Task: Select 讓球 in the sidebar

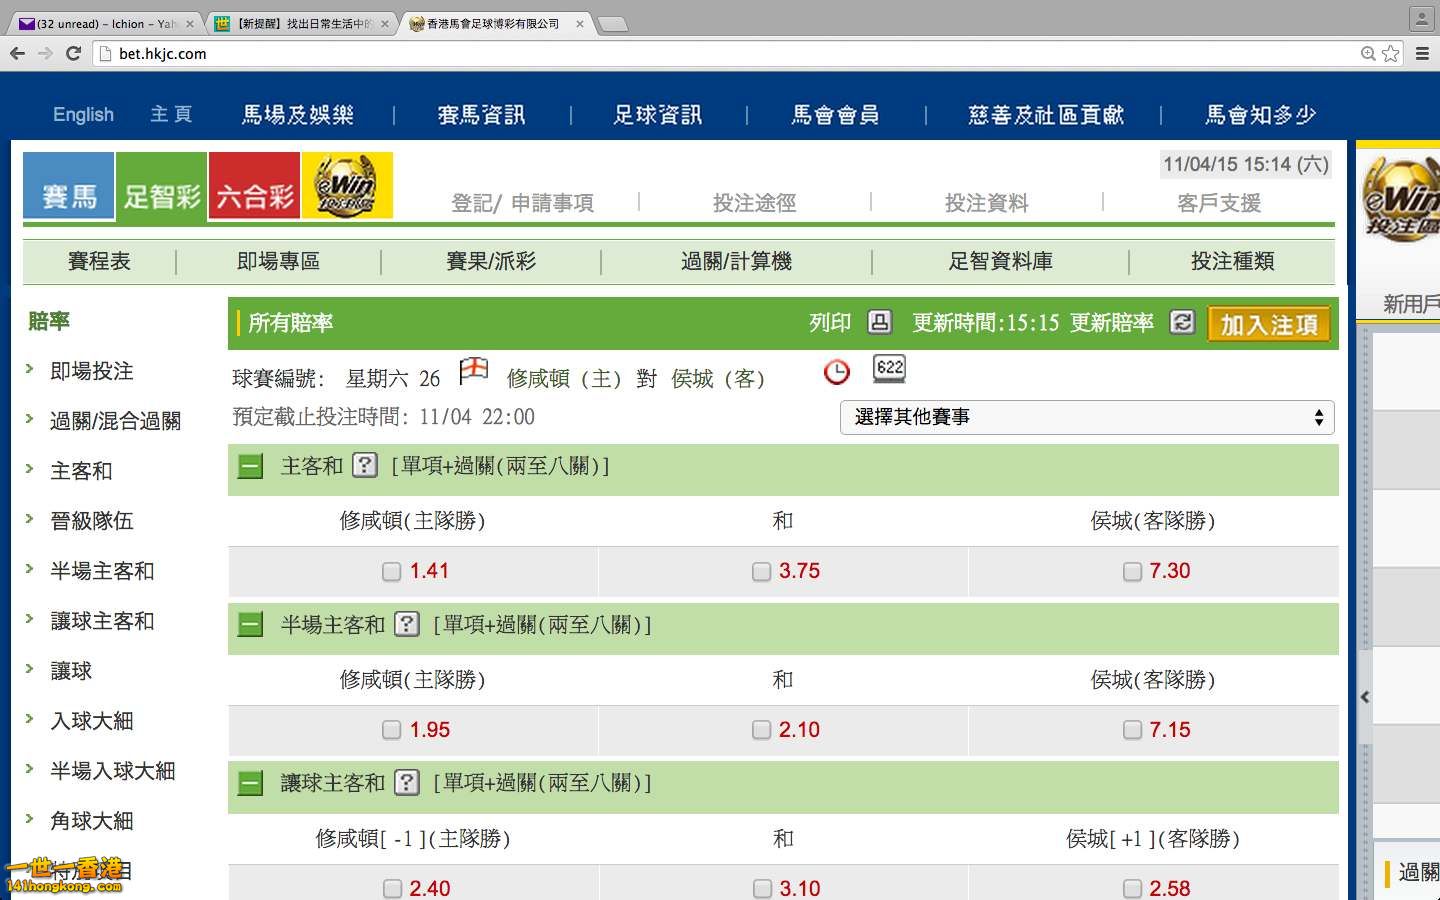Action: [x=71, y=671]
